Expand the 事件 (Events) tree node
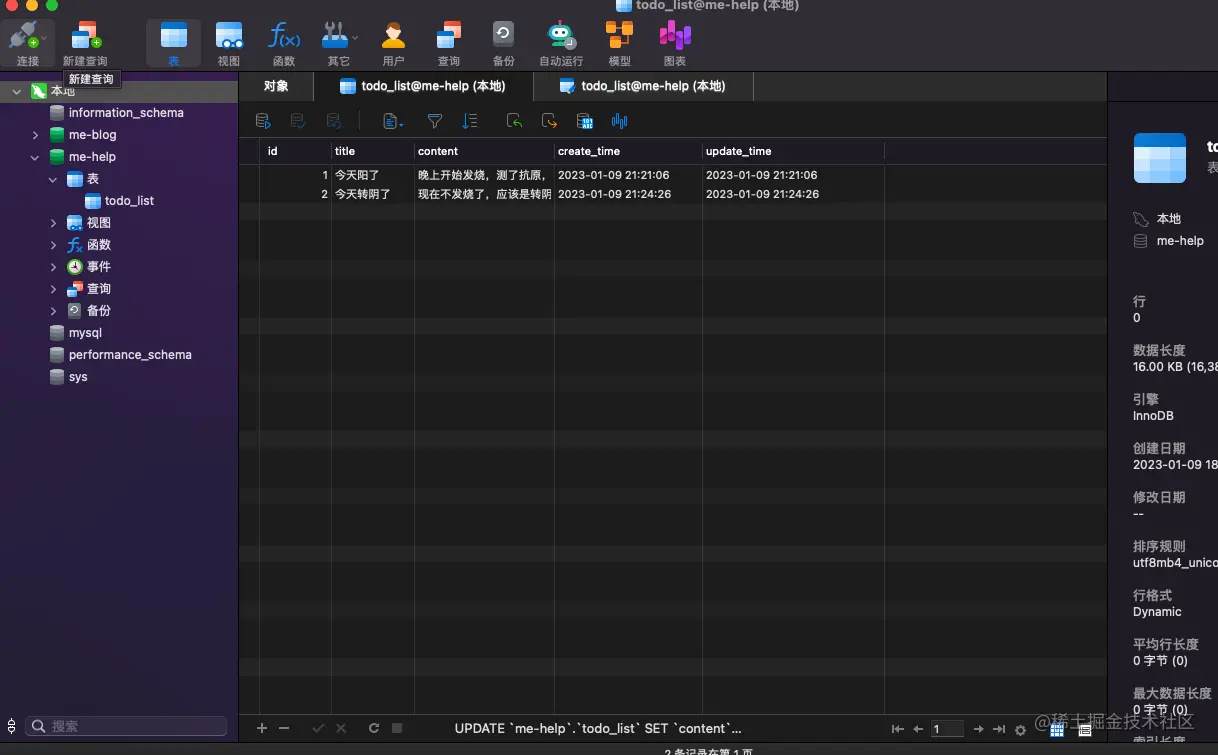The image size is (1218, 755). click(x=53, y=267)
